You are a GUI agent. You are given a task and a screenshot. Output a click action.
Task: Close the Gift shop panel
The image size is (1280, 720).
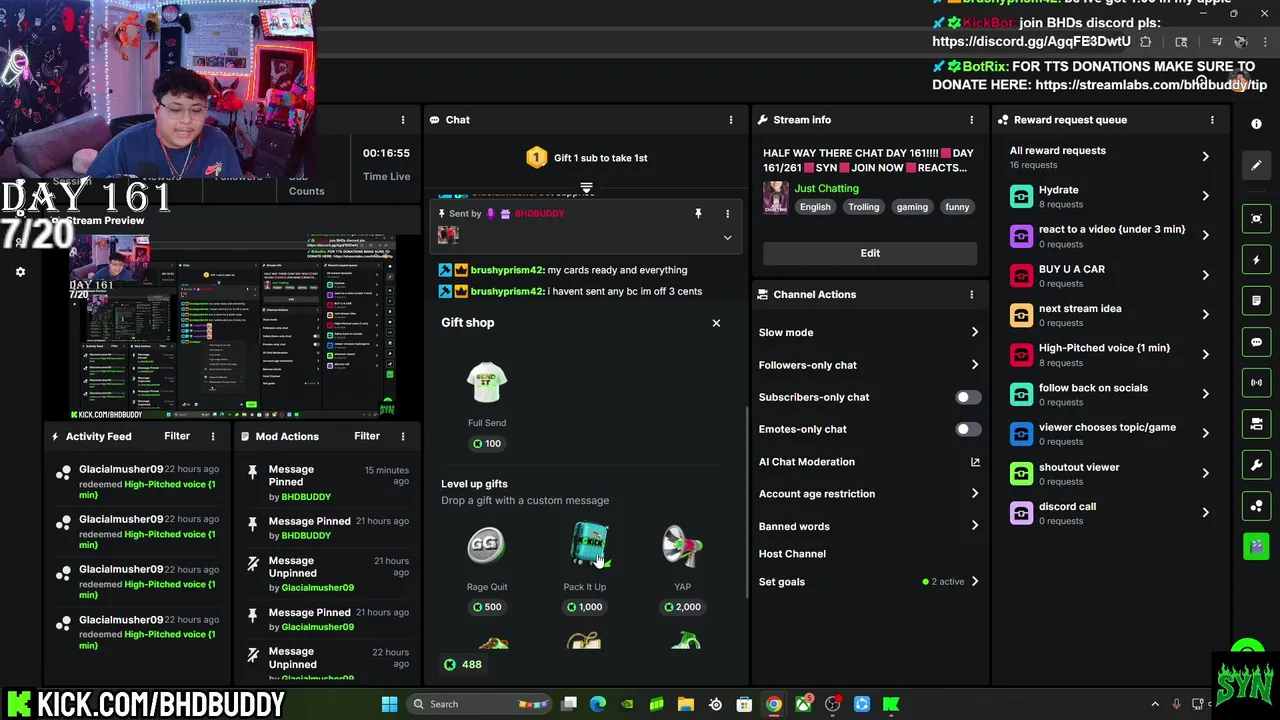(x=716, y=323)
